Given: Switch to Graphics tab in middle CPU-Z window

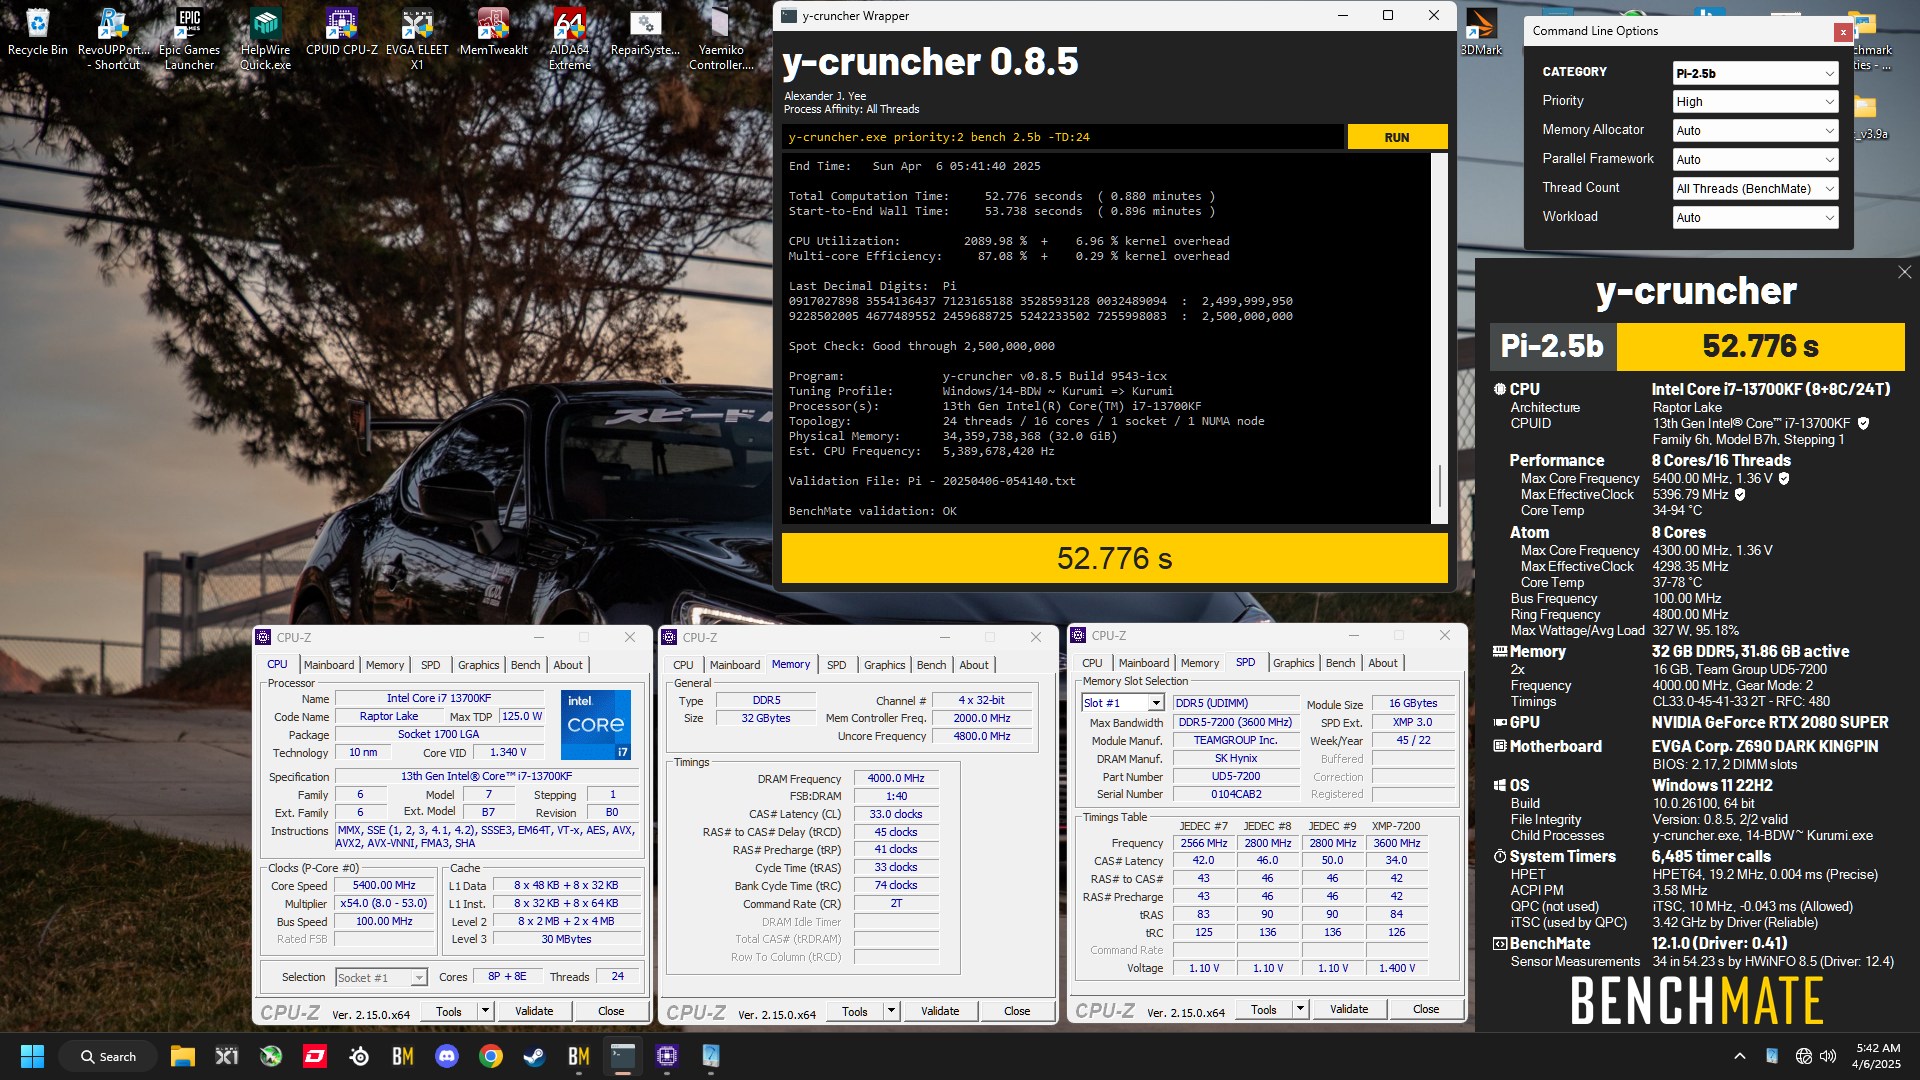Looking at the screenshot, I should click(x=885, y=665).
